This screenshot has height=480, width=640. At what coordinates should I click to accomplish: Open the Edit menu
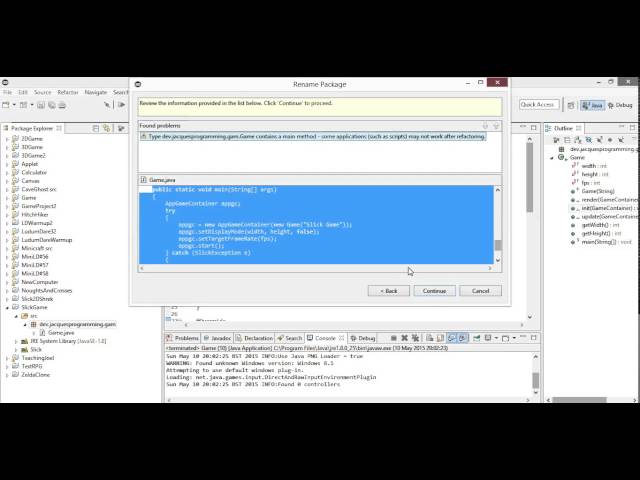(23, 92)
